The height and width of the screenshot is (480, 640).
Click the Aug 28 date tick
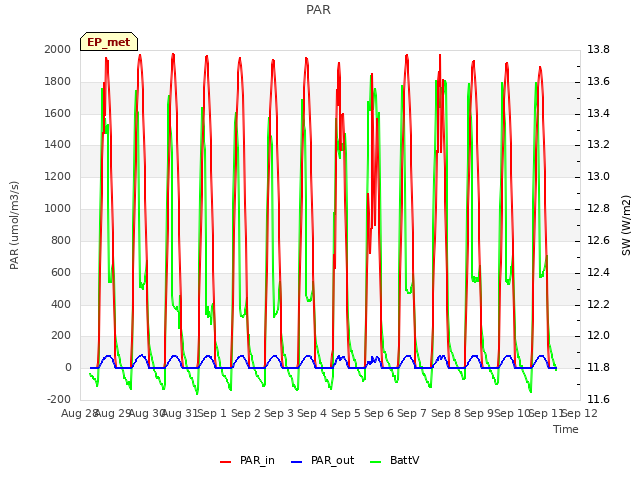[x=79, y=413]
